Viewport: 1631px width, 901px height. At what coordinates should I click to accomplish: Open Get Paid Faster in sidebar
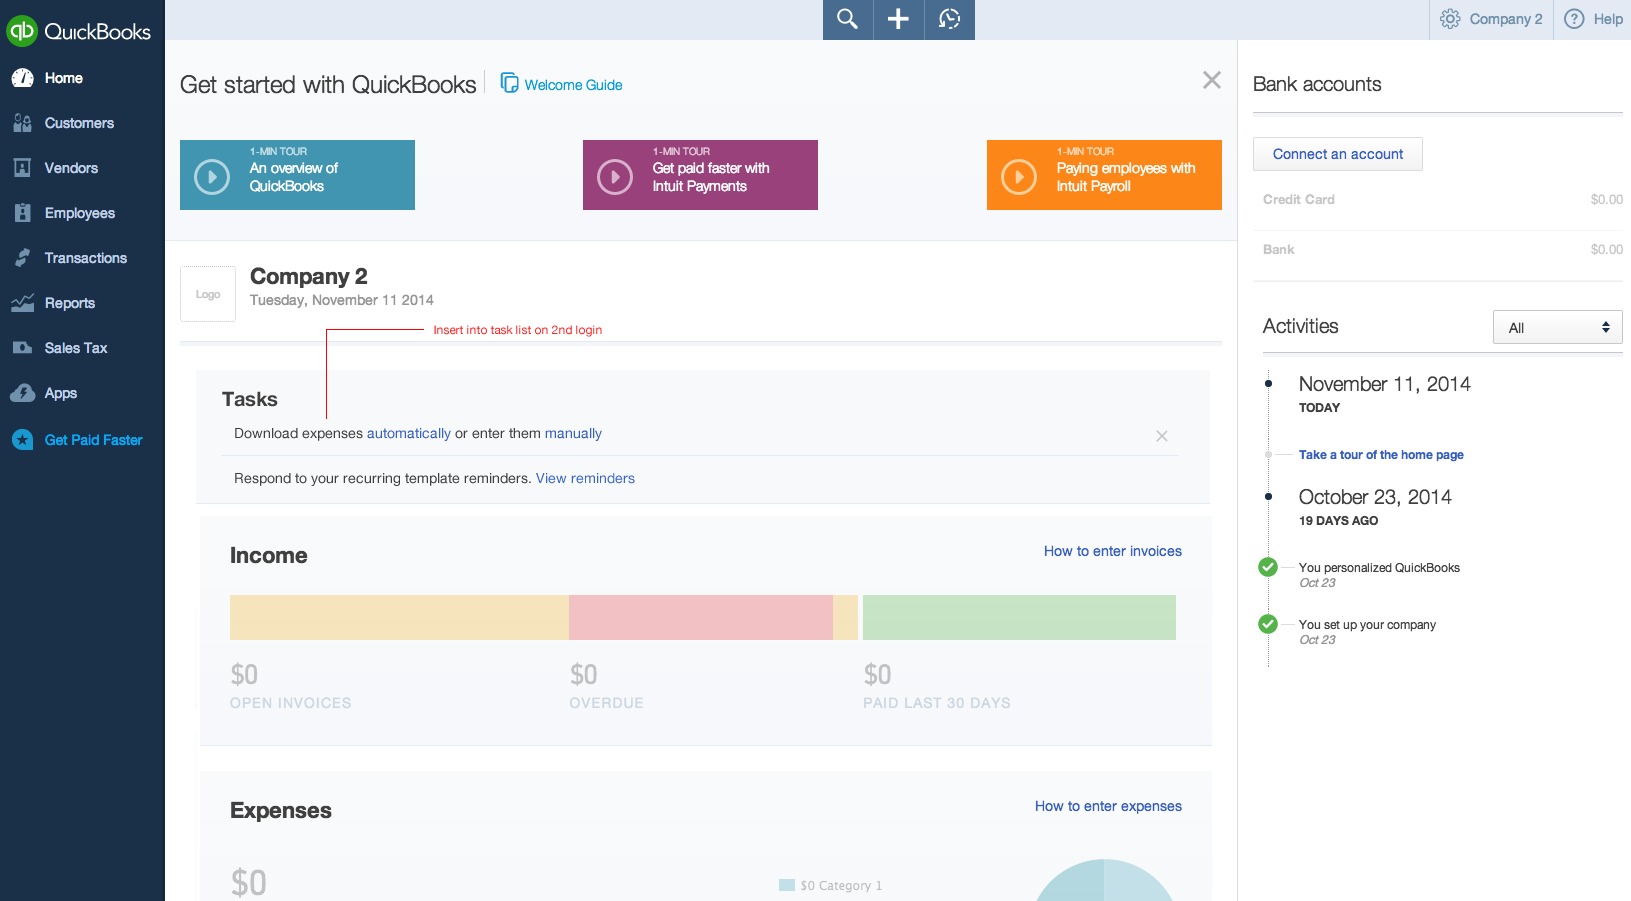pyautogui.click(x=94, y=440)
